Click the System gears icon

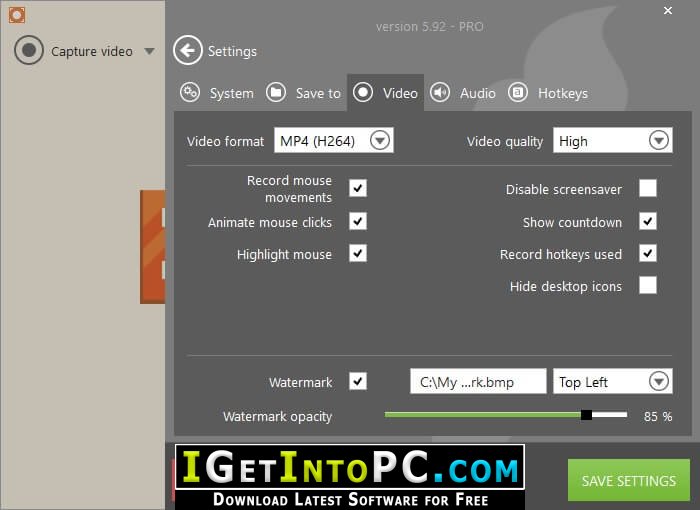(190, 93)
